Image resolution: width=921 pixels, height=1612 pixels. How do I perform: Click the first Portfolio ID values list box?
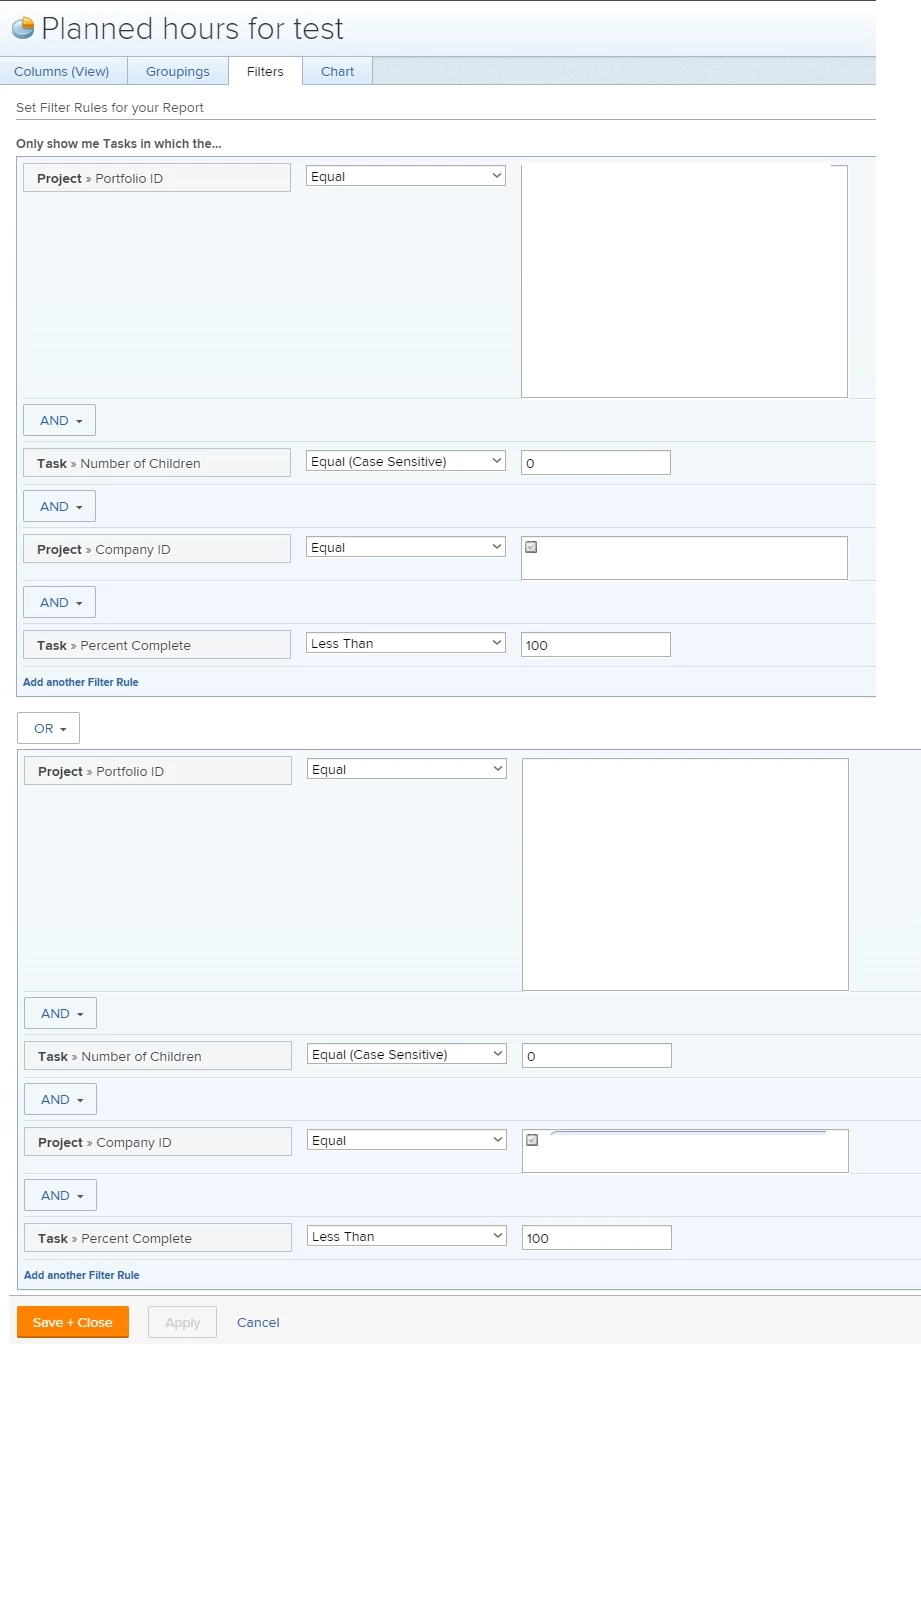[684, 281]
